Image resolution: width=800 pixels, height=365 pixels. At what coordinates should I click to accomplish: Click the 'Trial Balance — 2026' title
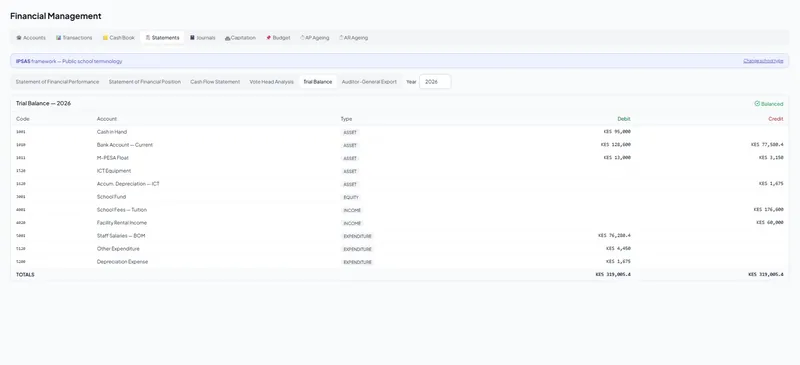coord(43,103)
